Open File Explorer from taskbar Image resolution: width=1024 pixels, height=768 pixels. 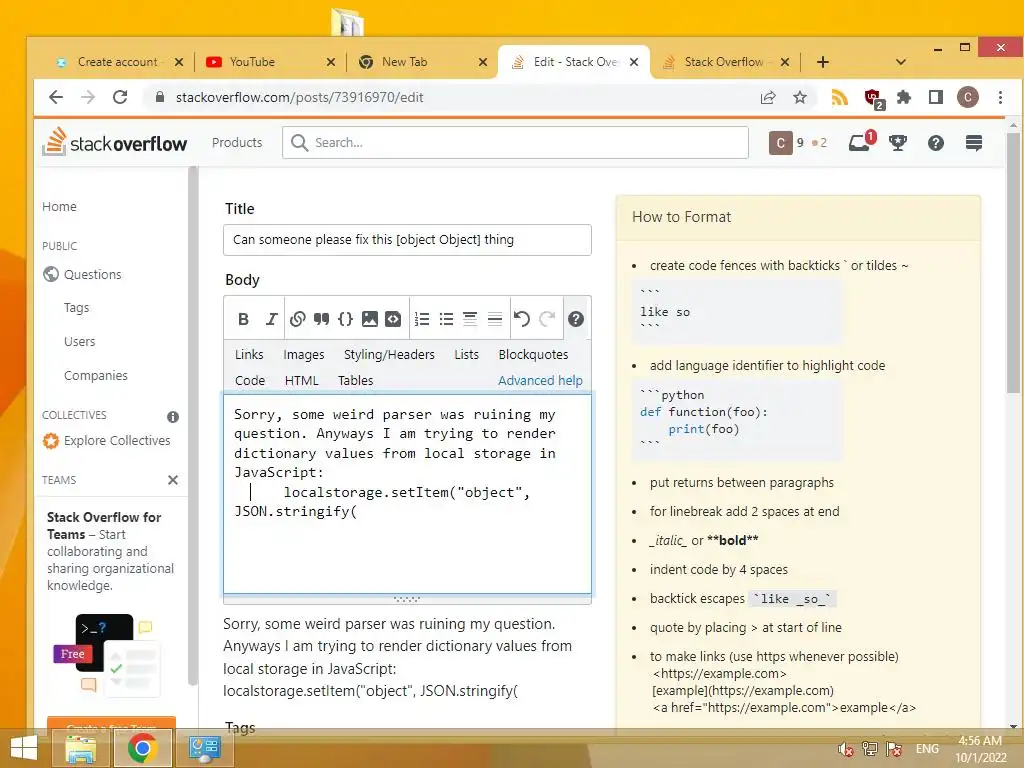tap(82, 748)
